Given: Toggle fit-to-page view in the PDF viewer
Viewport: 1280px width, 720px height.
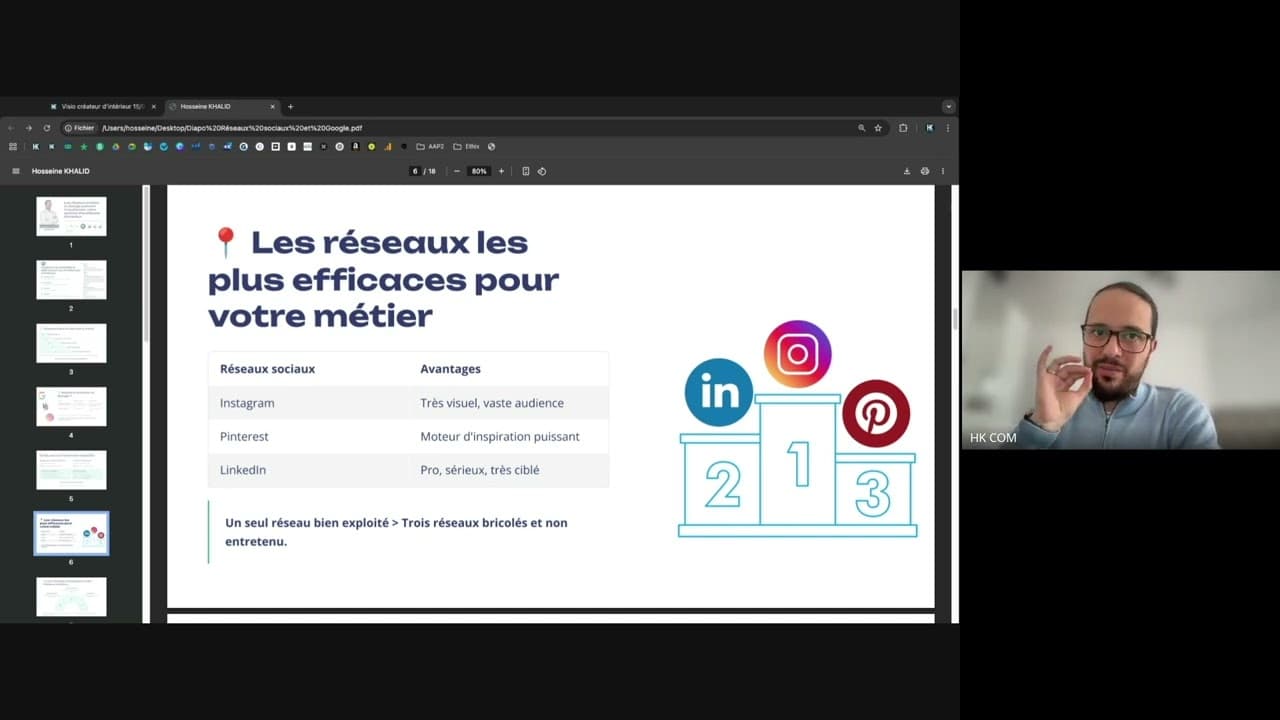Looking at the screenshot, I should click(x=526, y=171).
